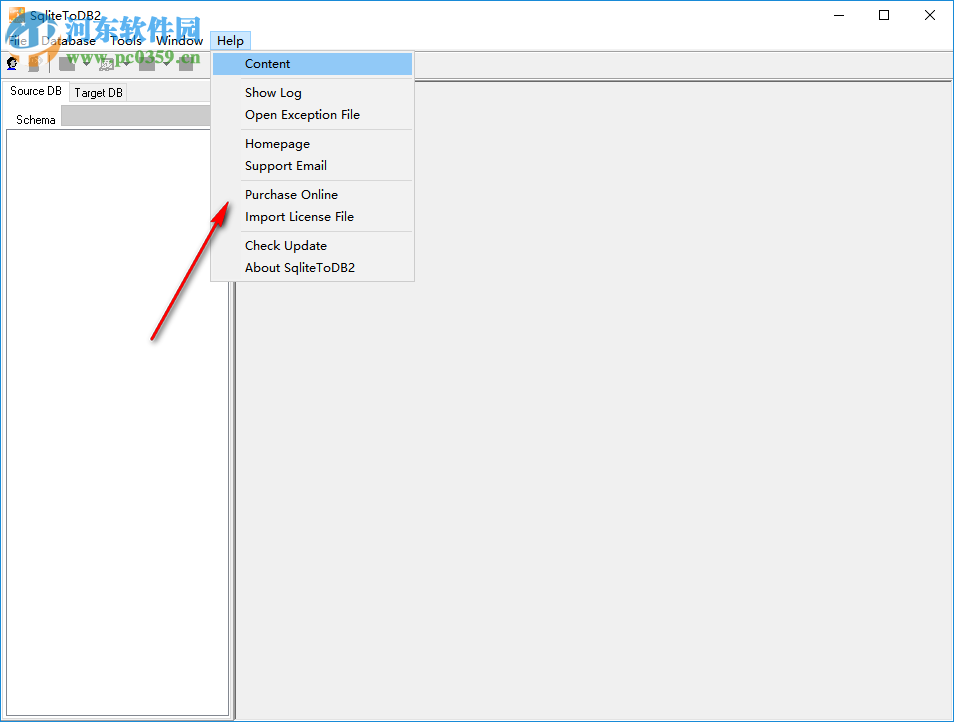Open the Schema combo box
This screenshot has height=722, width=954.
(136, 116)
